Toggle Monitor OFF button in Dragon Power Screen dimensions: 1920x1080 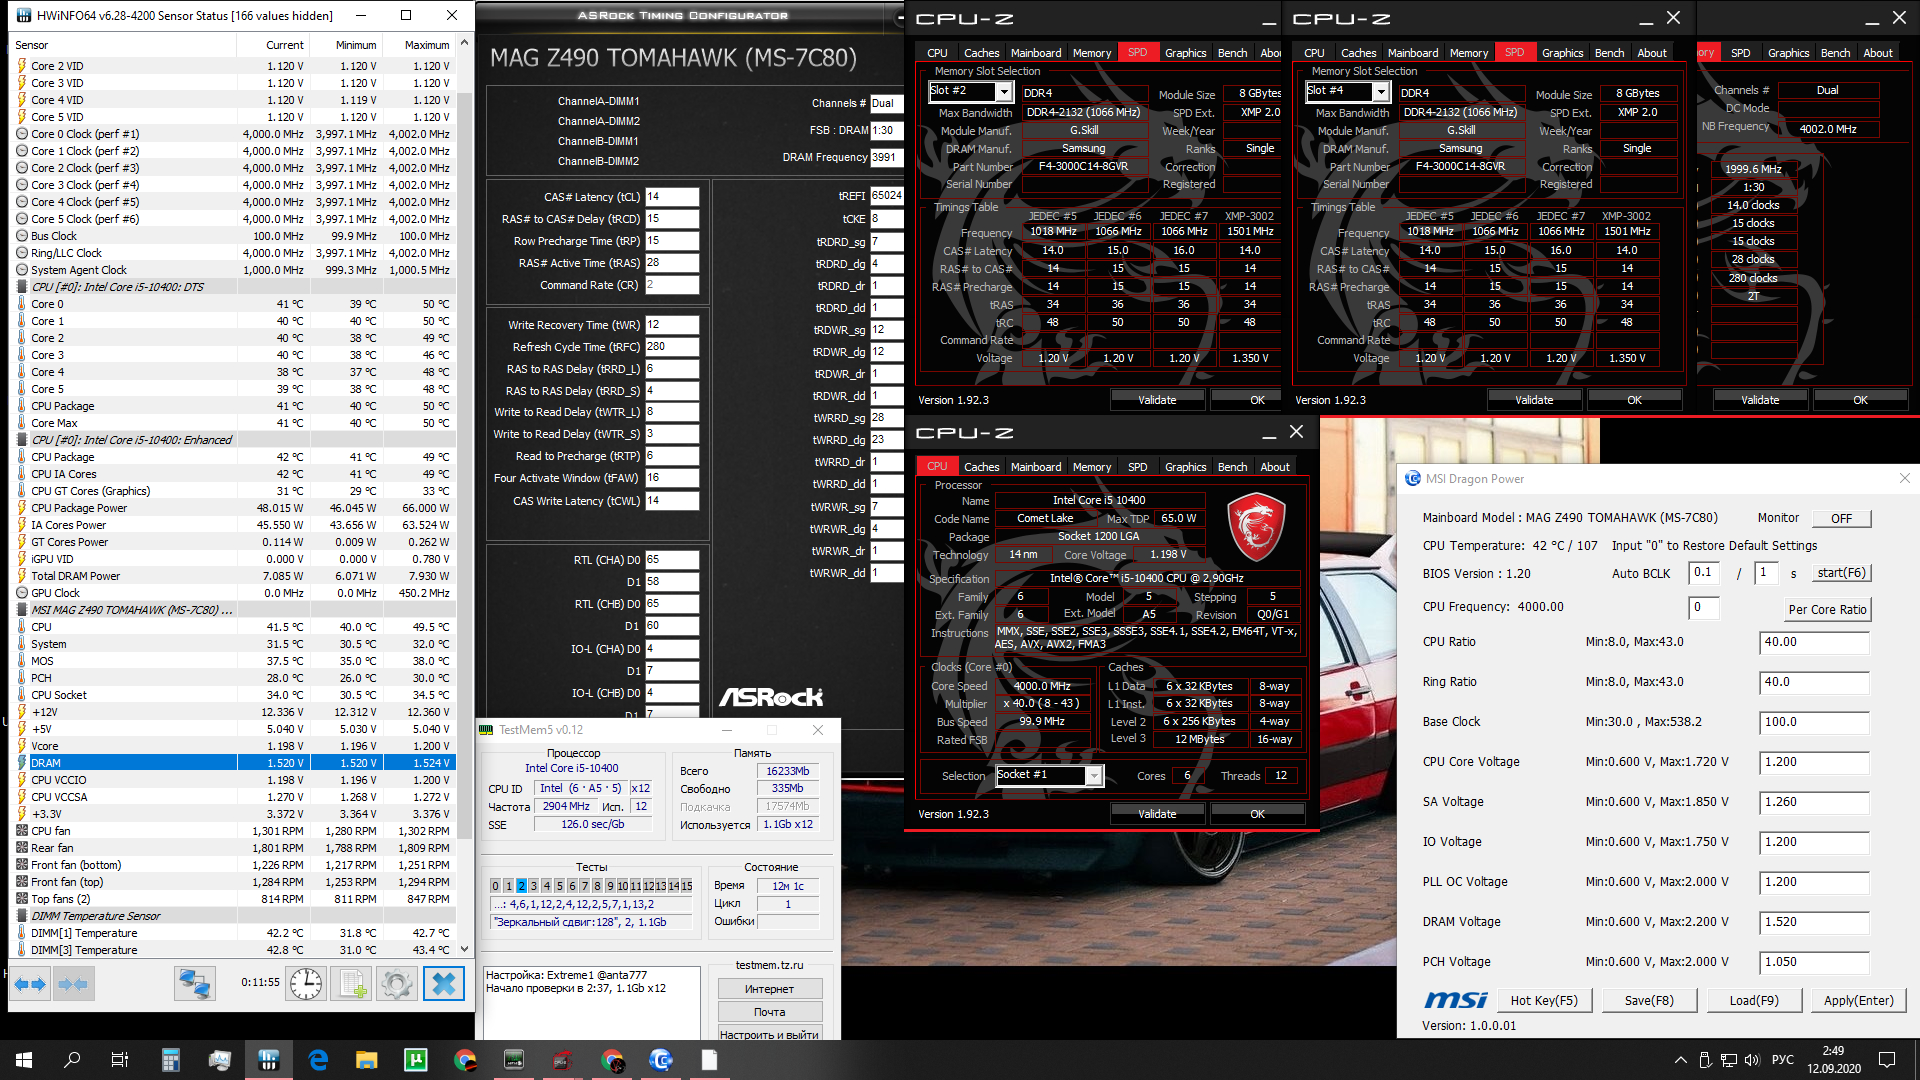[1841, 518]
